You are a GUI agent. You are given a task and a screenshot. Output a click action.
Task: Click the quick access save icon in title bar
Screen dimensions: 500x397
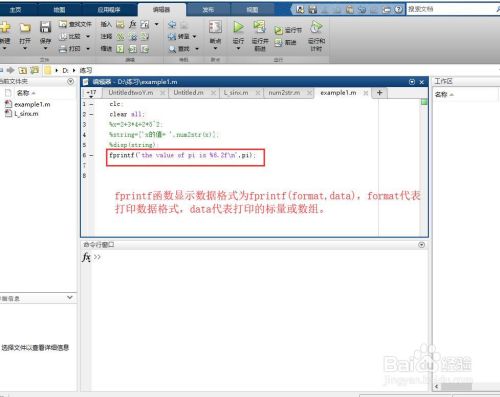click(312, 9)
